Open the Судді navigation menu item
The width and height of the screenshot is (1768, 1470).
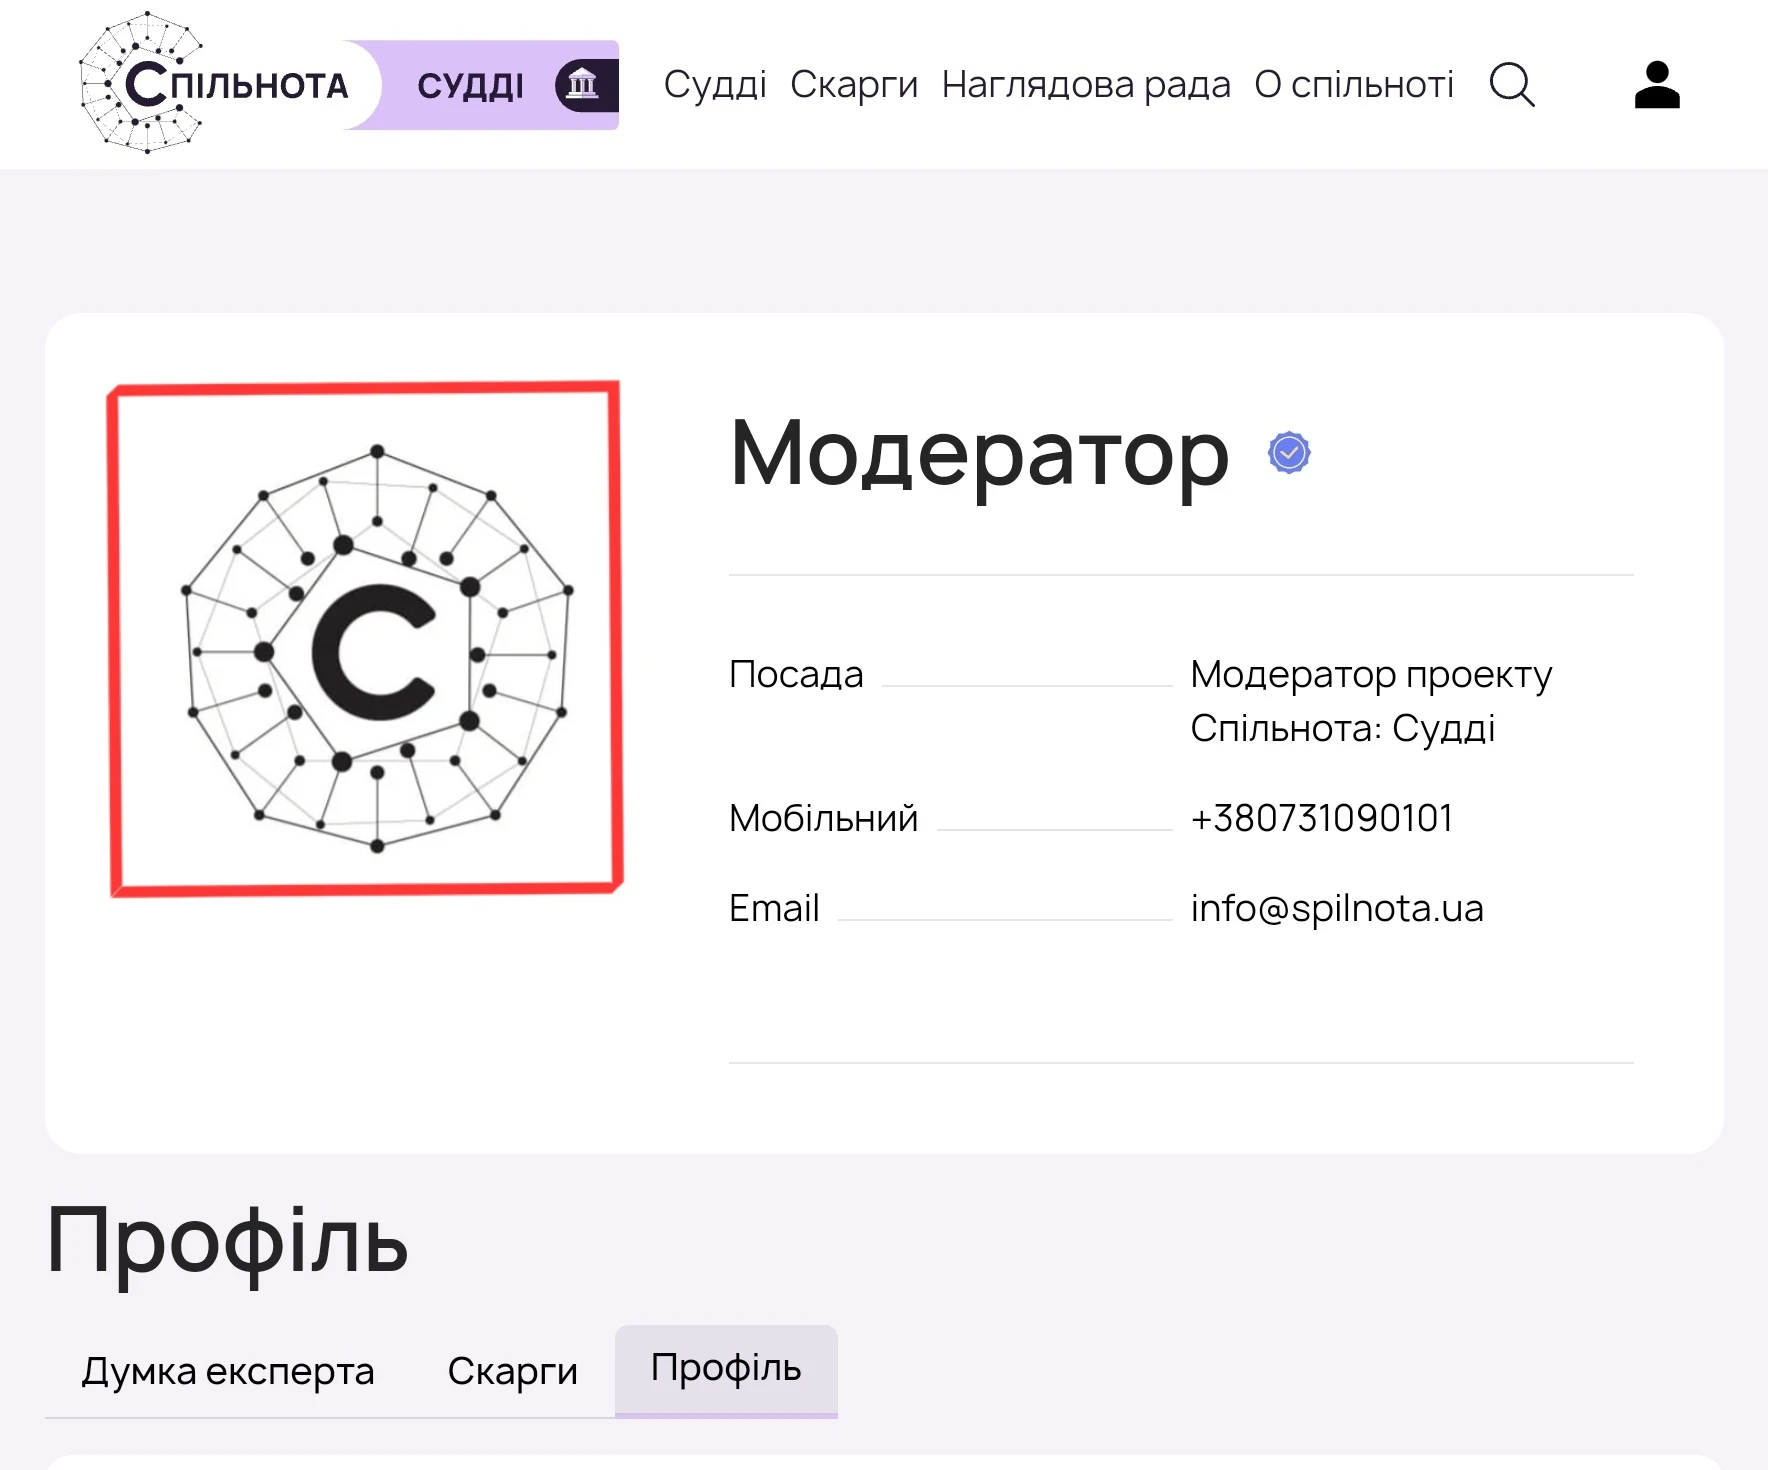[x=715, y=85]
